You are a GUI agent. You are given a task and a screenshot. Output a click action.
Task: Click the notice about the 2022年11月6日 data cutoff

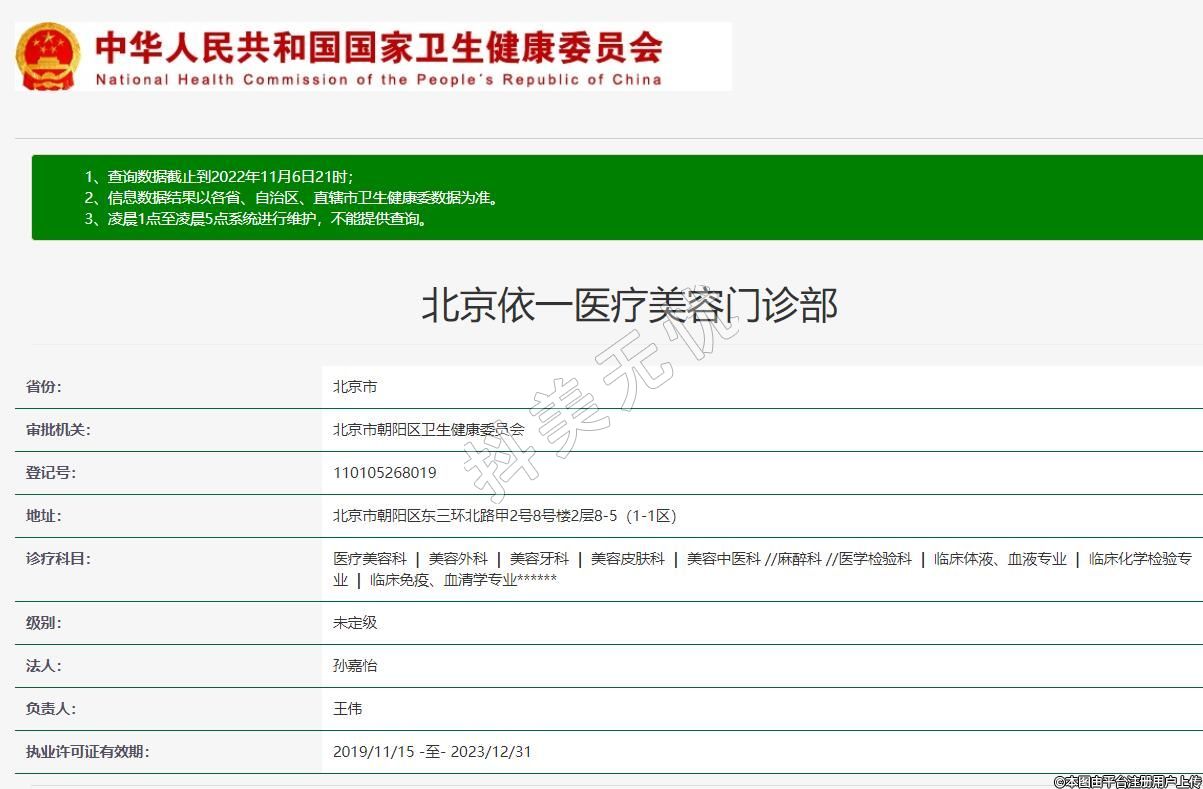pyautogui.click(x=219, y=176)
